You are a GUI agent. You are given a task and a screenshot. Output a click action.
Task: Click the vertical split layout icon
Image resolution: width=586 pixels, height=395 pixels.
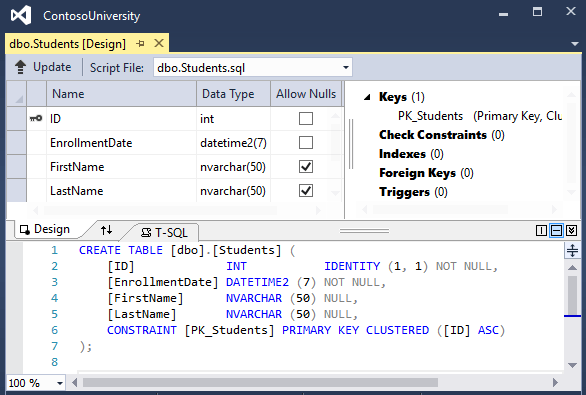pos(541,231)
